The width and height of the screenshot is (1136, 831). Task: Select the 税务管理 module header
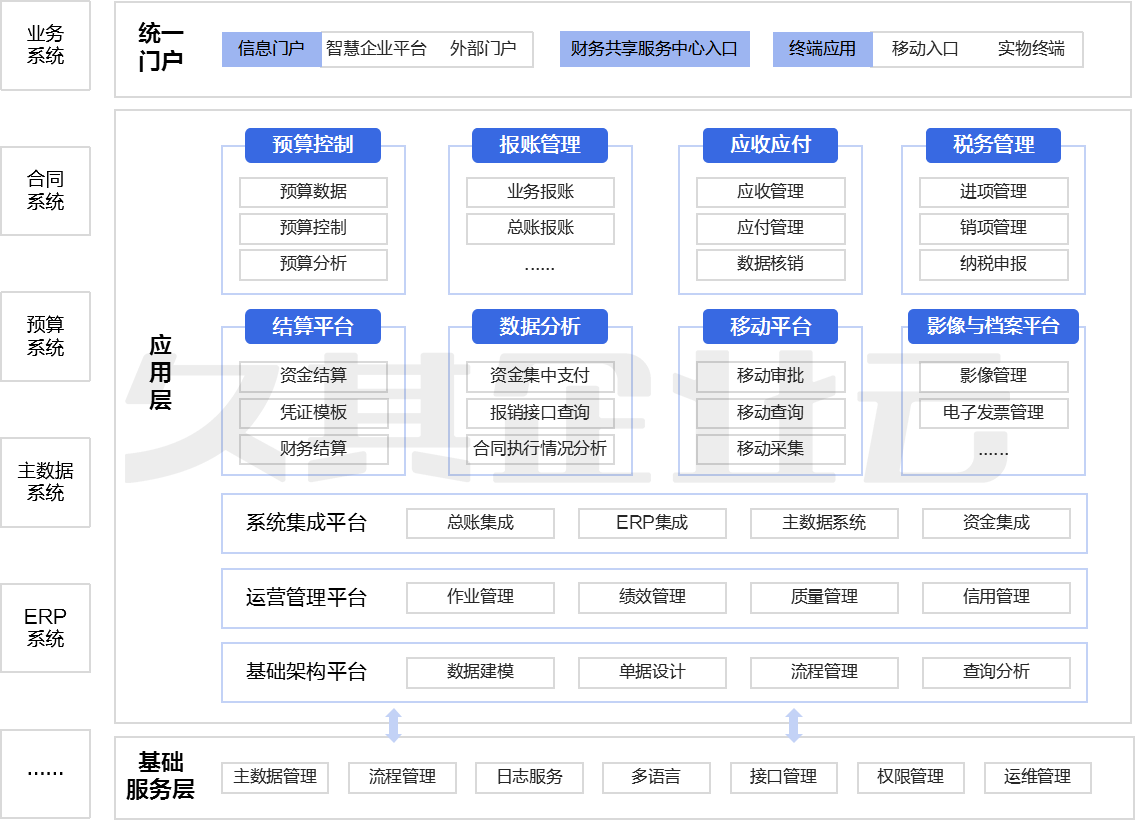(x=993, y=145)
